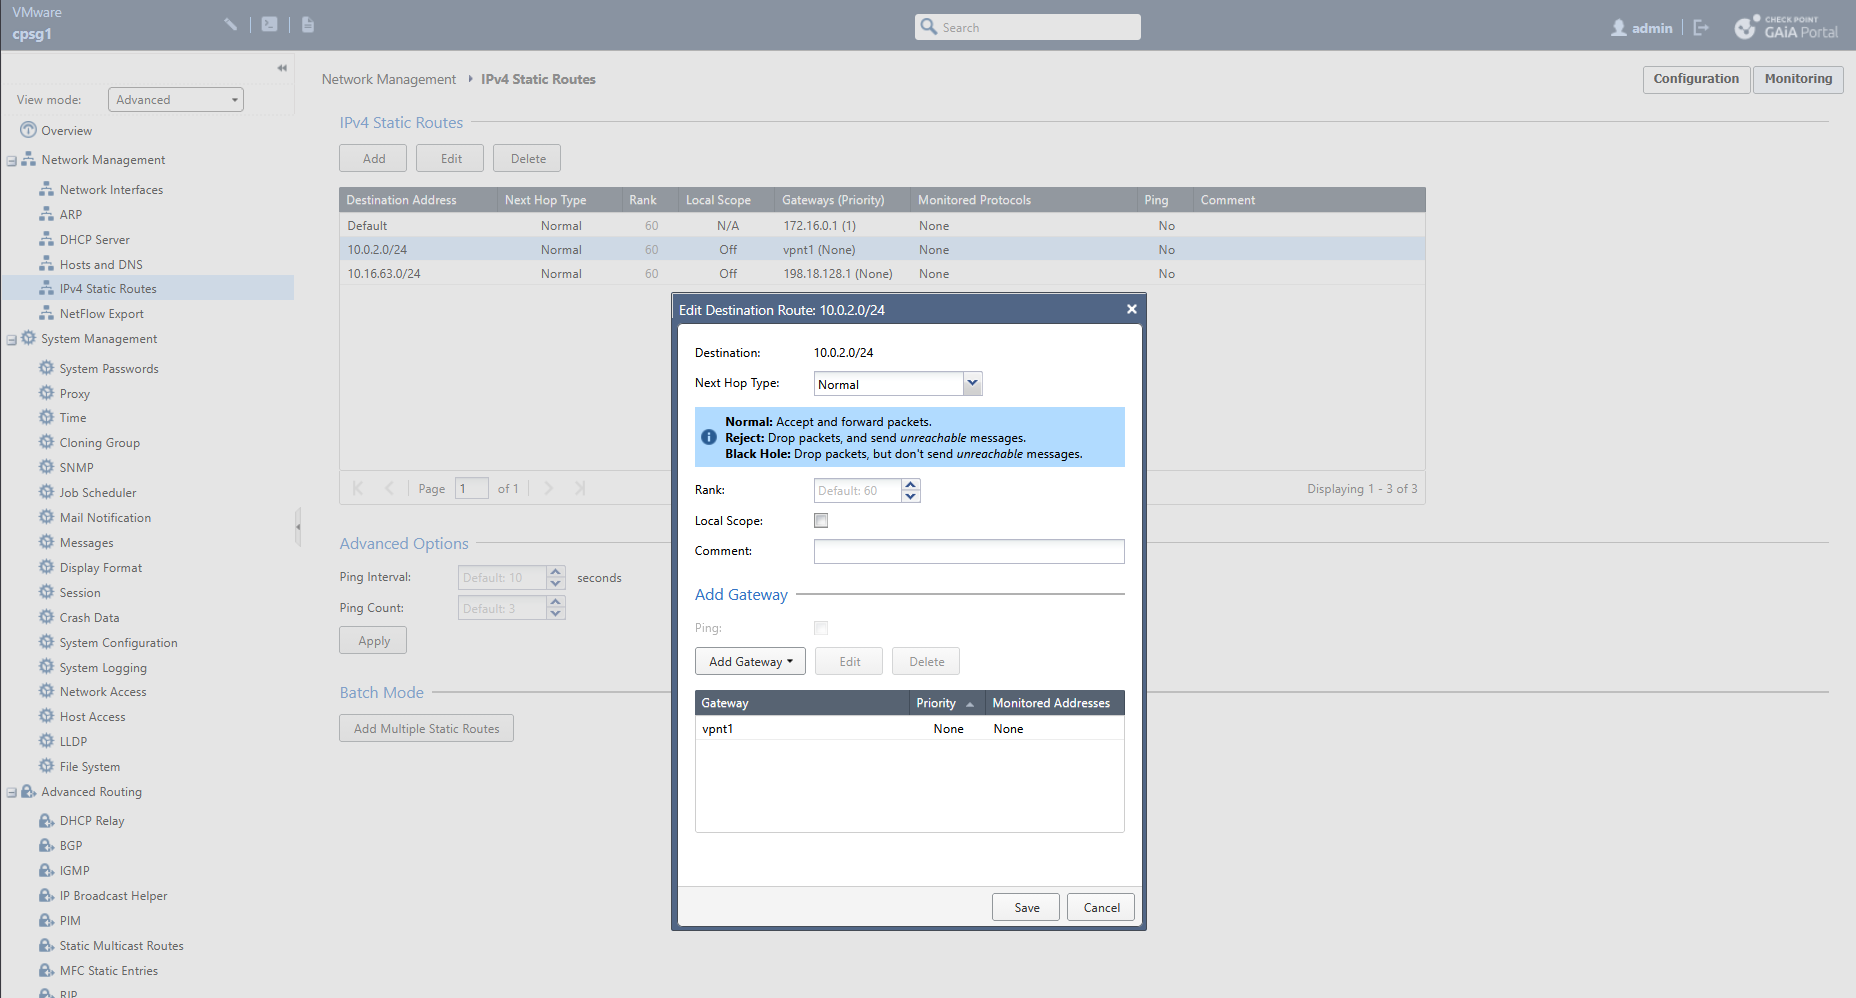The width and height of the screenshot is (1856, 998).
Task: Open the View mode Advanced combo box
Action: tap(176, 100)
